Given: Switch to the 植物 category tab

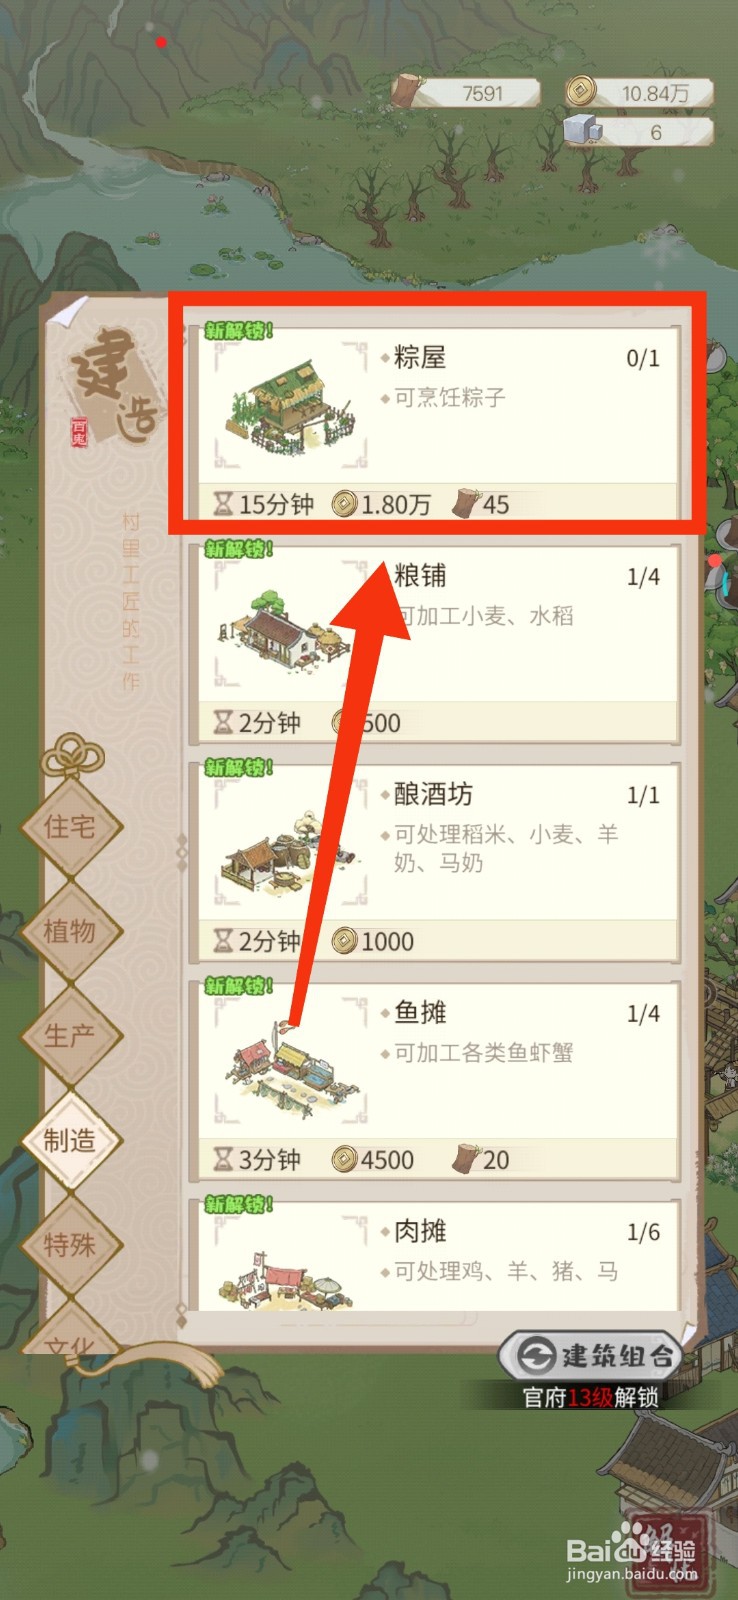Looking at the screenshot, I should (71, 932).
